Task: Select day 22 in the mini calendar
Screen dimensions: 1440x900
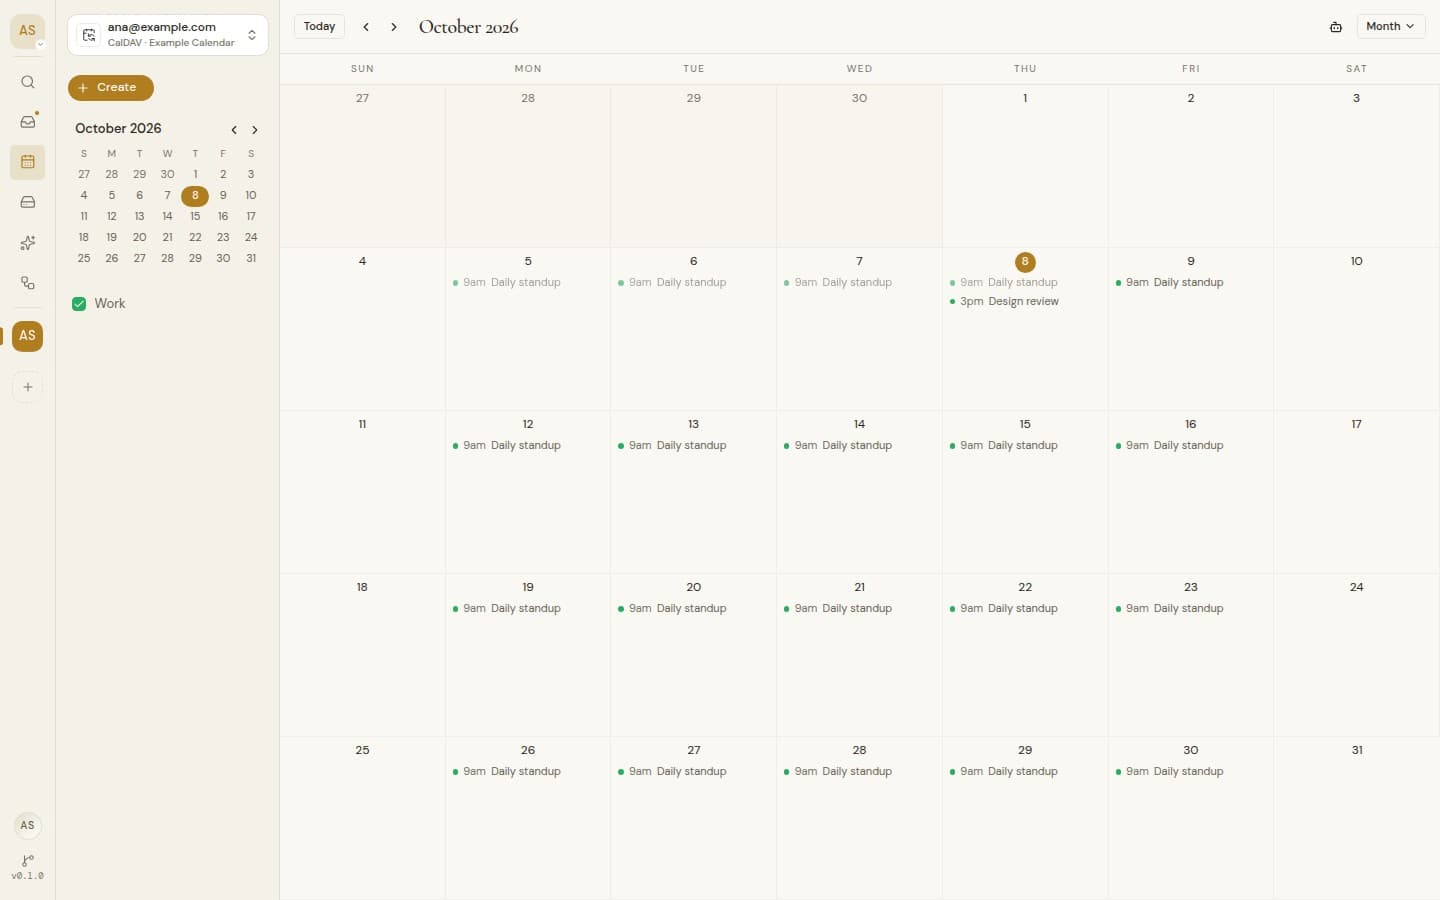Action: click(195, 237)
